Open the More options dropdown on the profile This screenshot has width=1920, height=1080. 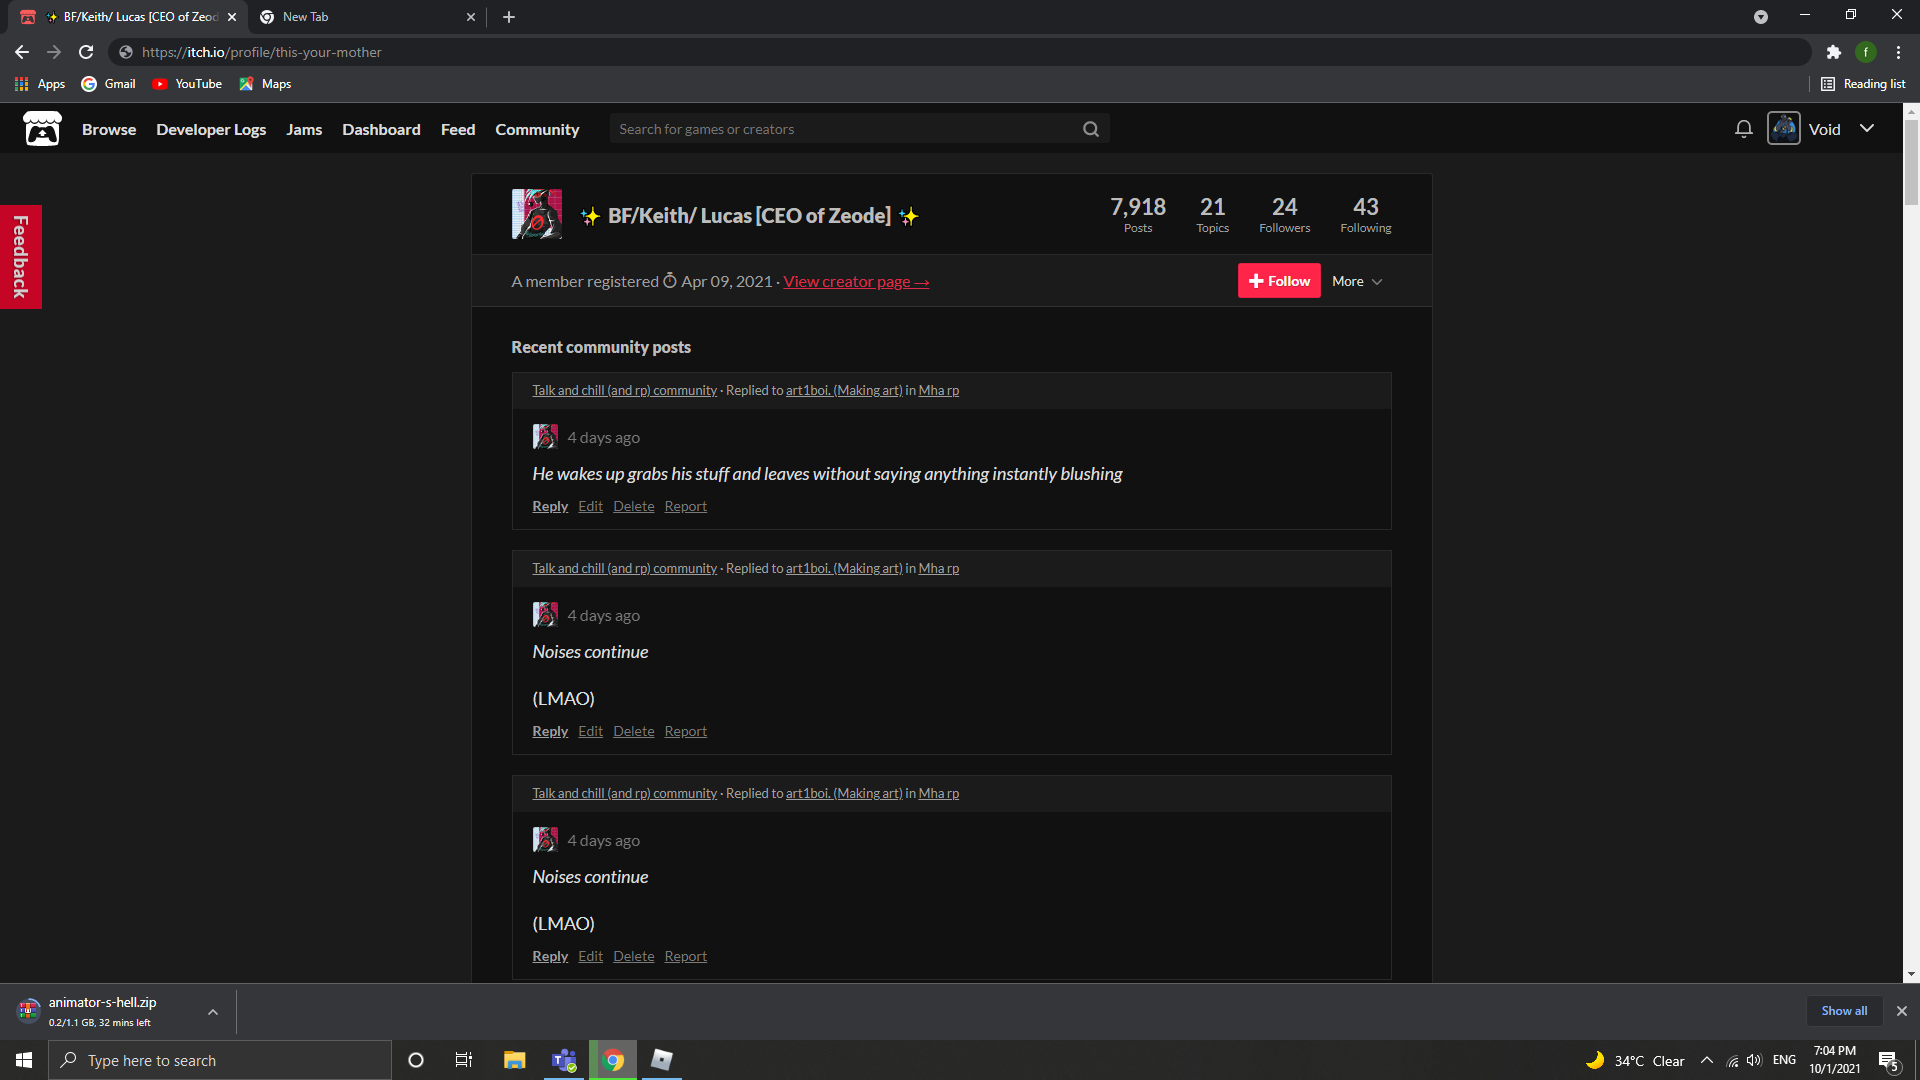1356,281
